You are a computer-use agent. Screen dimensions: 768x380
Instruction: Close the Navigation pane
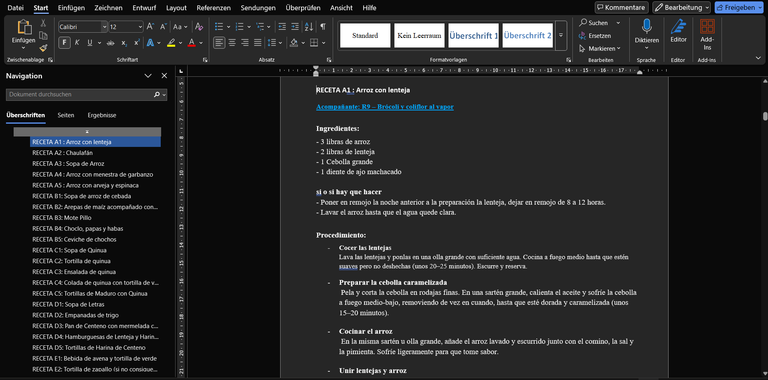click(164, 76)
